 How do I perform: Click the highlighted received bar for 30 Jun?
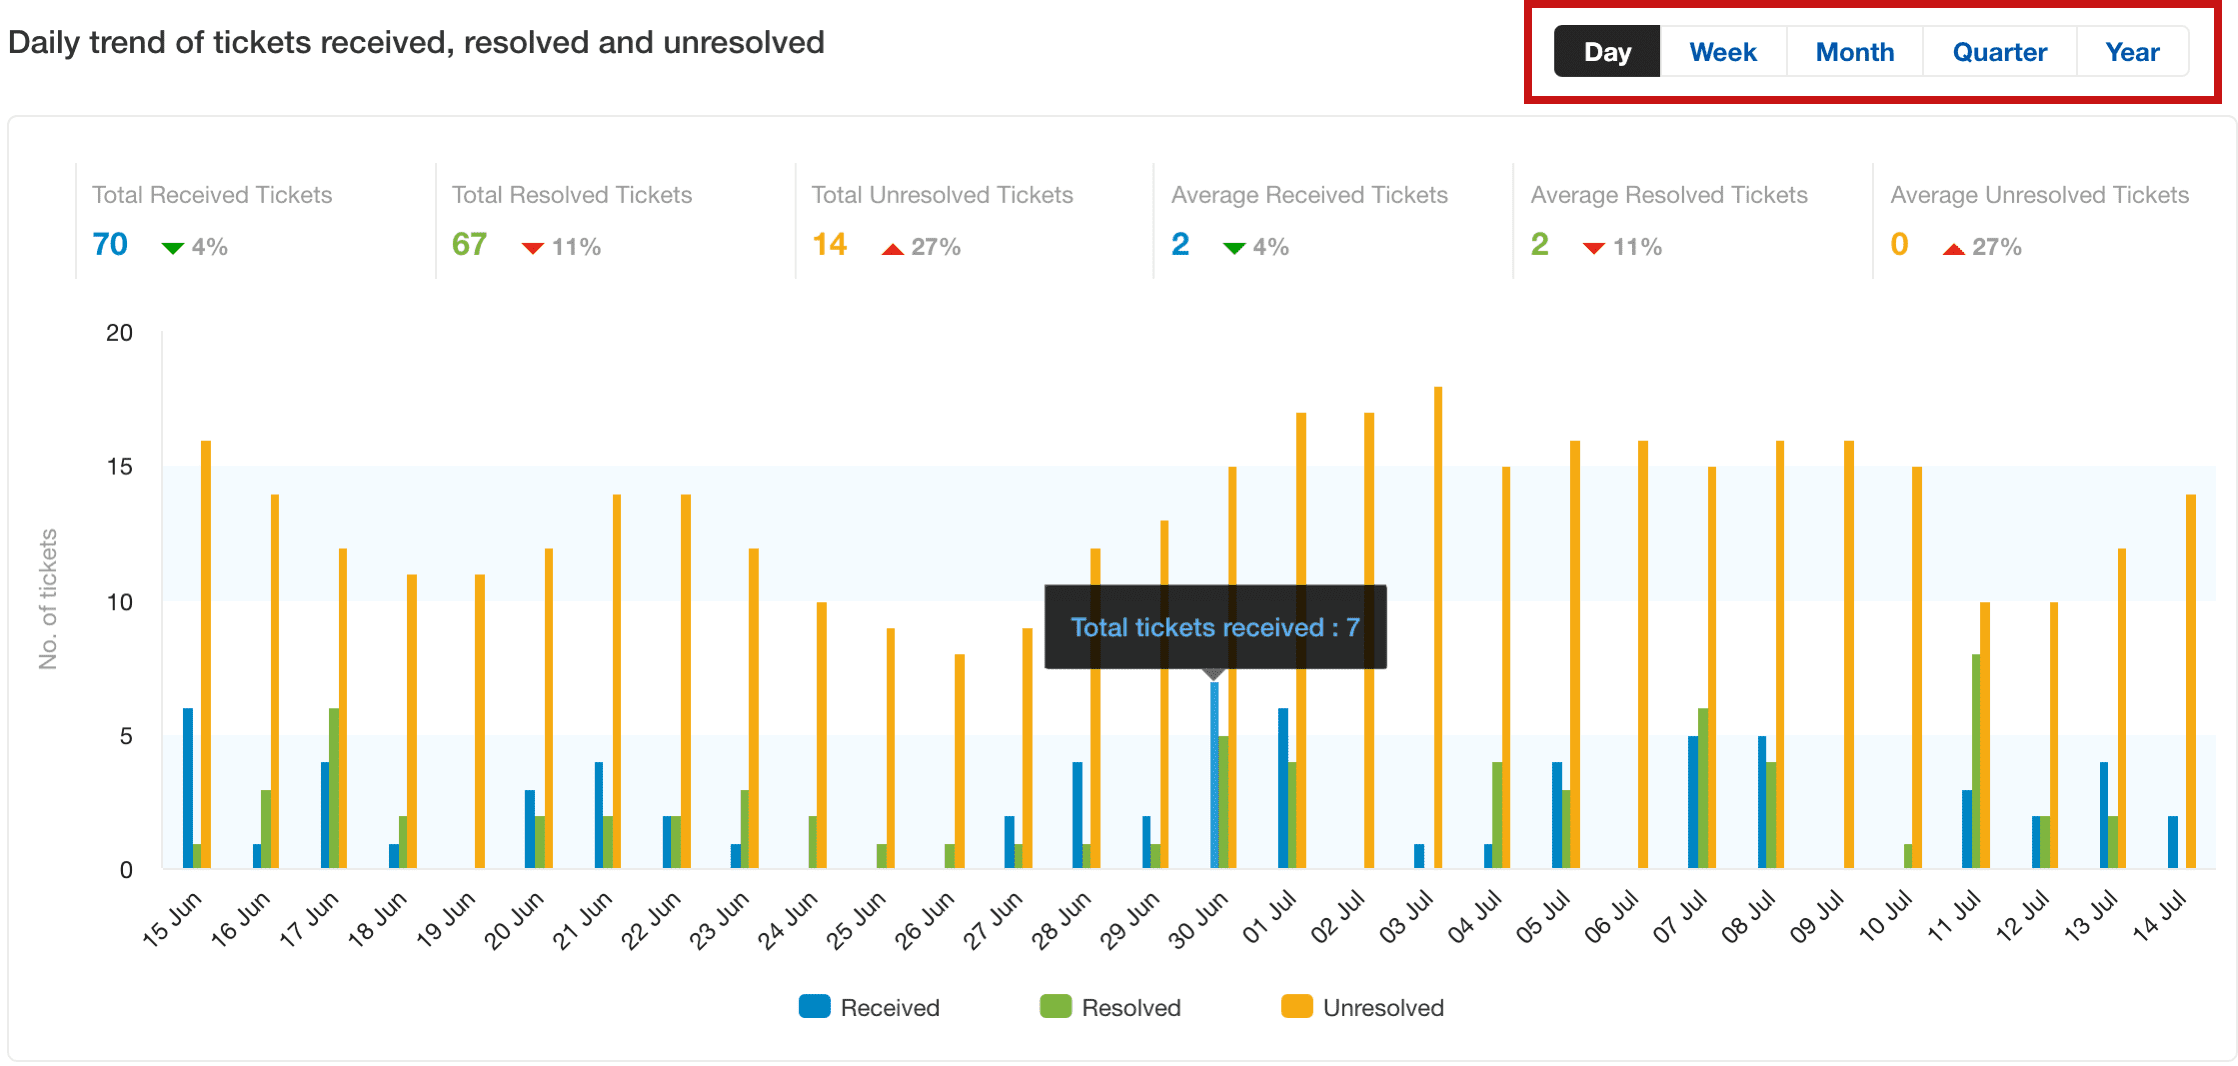(1214, 774)
